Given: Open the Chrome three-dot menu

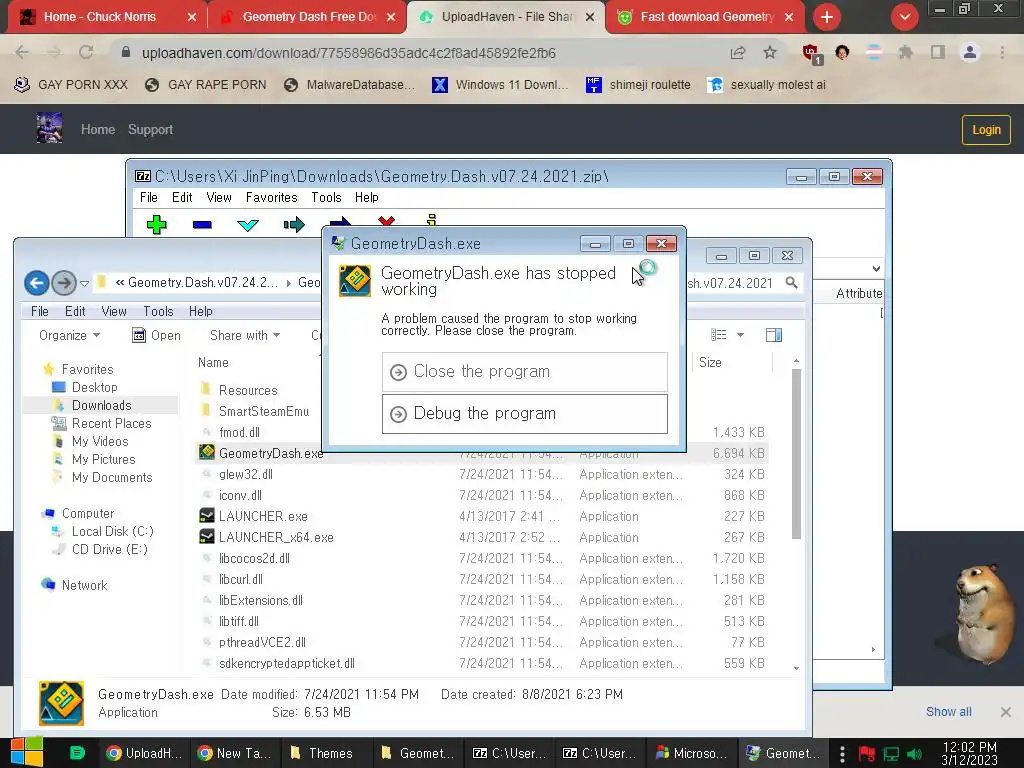Looking at the screenshot, I should point(1002,52).
